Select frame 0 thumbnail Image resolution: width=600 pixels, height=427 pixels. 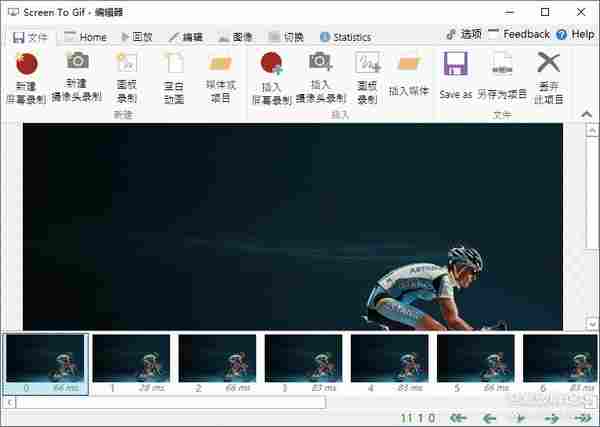click(x=45, y=364)
